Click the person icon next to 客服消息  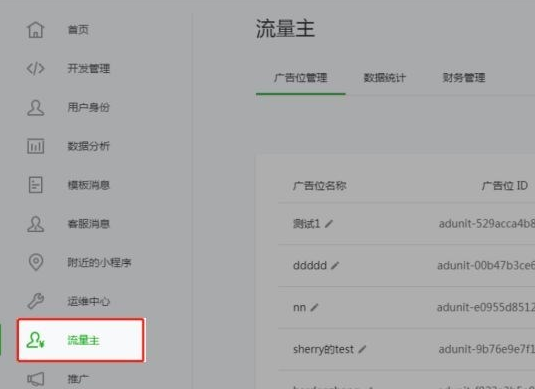35,224
